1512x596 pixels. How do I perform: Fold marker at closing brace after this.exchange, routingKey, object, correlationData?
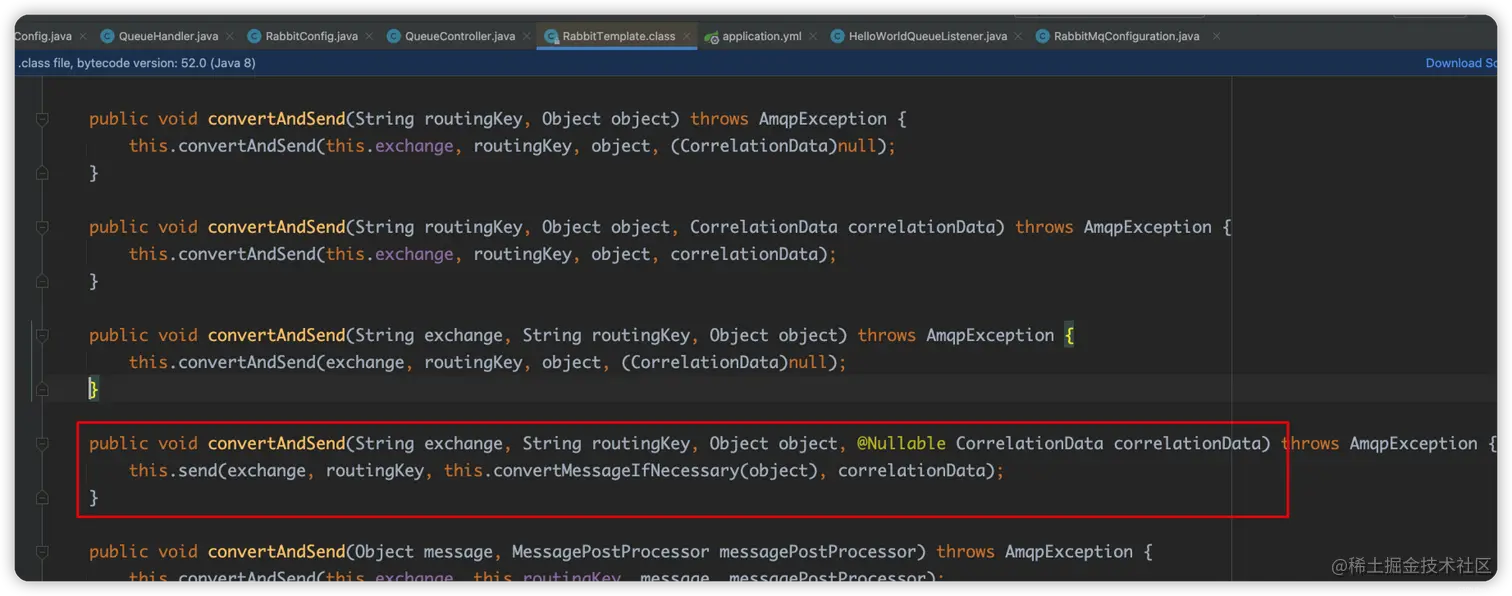pyautogui.click(x=42, y=281)
